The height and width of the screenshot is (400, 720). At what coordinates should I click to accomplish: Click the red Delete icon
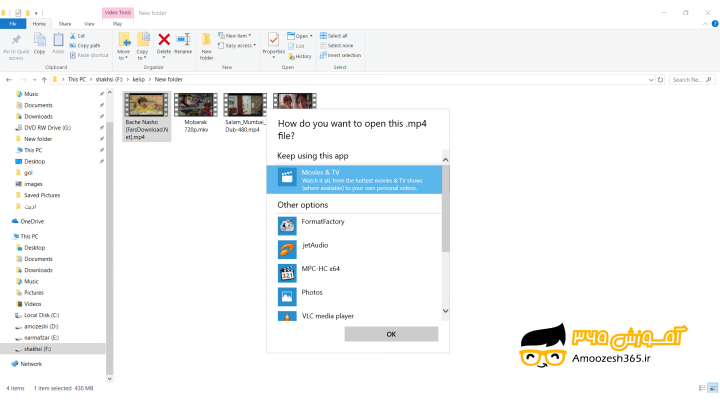[164, 39]
